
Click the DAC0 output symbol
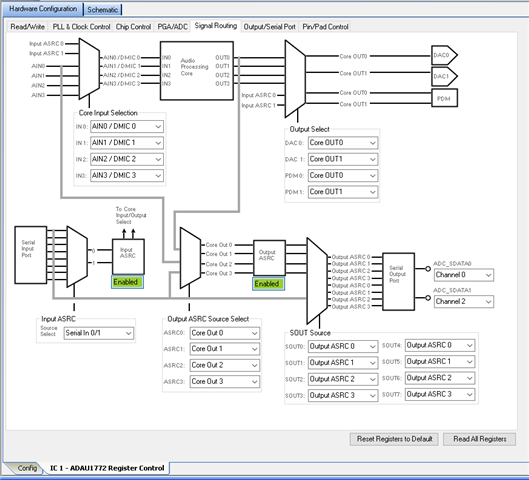click(x=444, y=55)
